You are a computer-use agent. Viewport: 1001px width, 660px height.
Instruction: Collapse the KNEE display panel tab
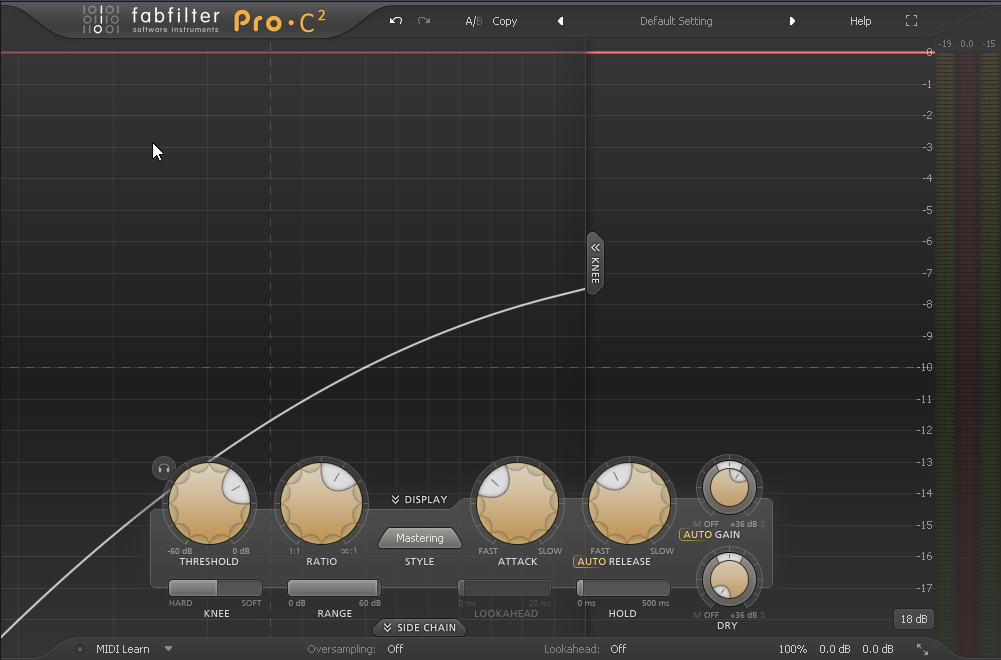(x=595, y=263)
